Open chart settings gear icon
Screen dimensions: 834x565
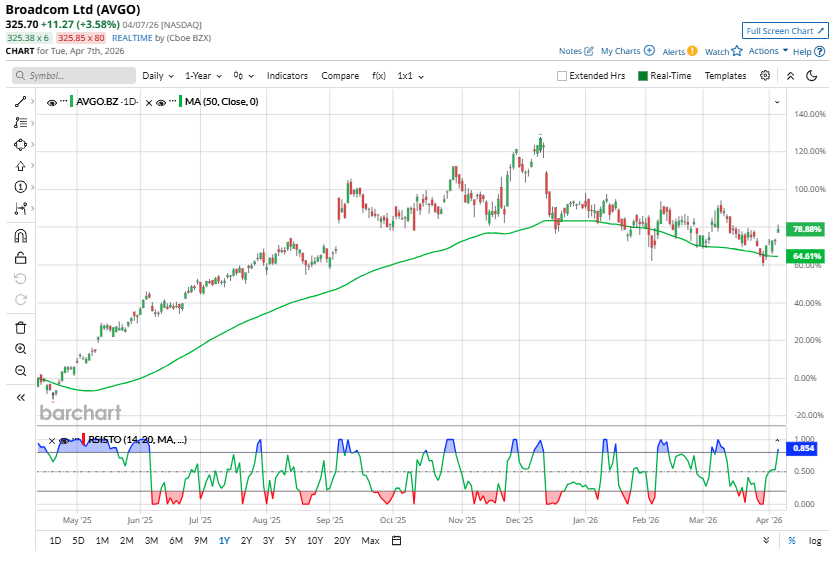[765, 76]
